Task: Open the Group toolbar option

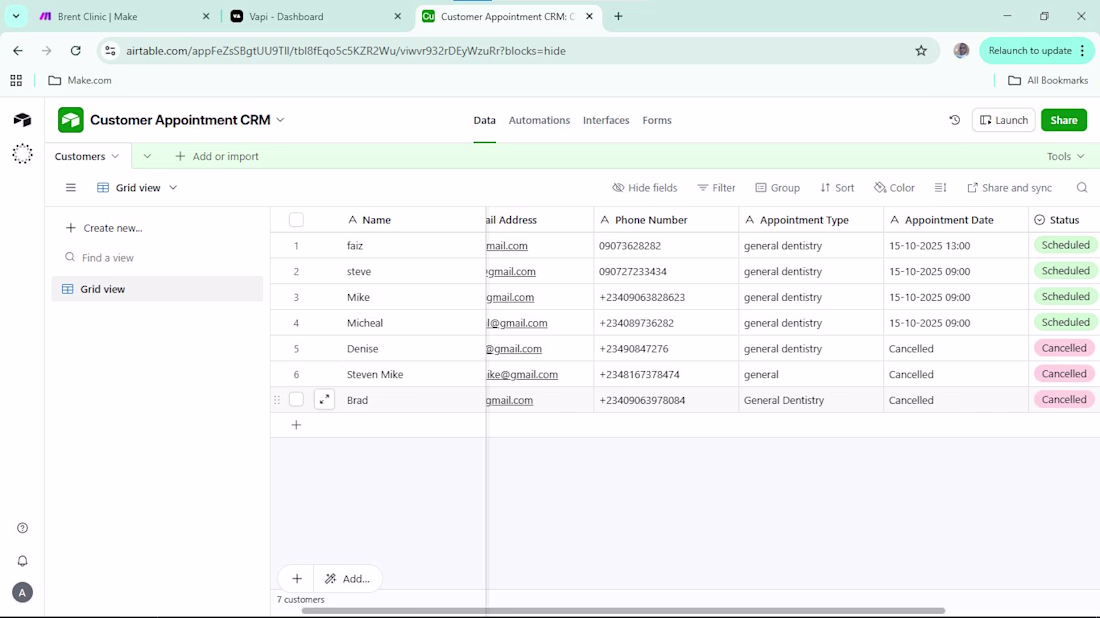Action: (777, 188)
